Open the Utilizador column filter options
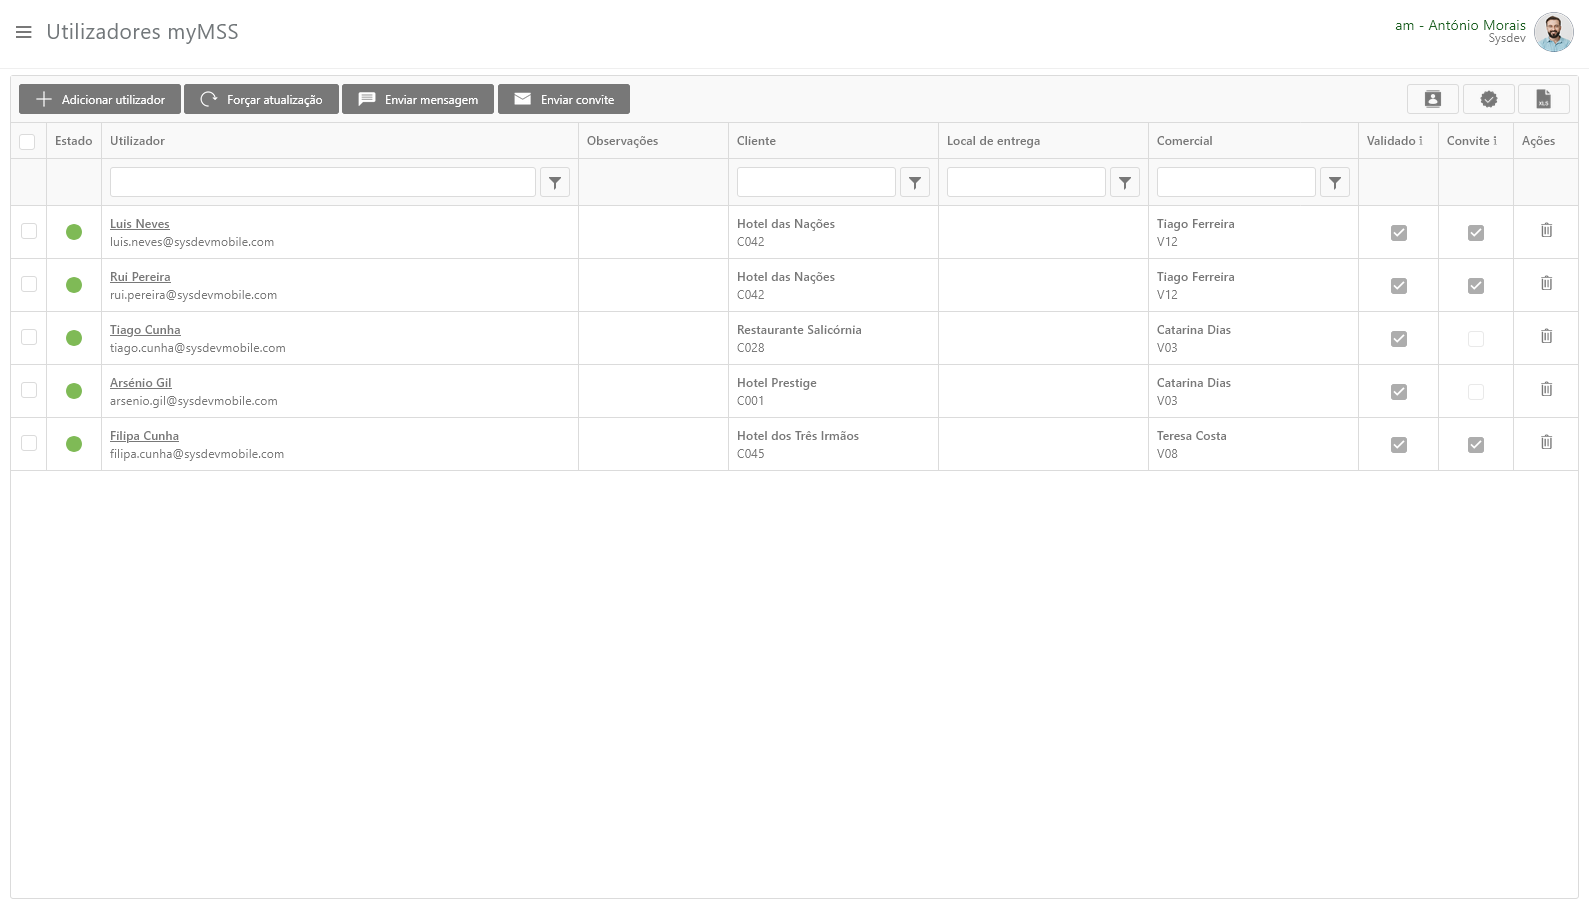1589x919 pixels. click(x=555, y=183)
